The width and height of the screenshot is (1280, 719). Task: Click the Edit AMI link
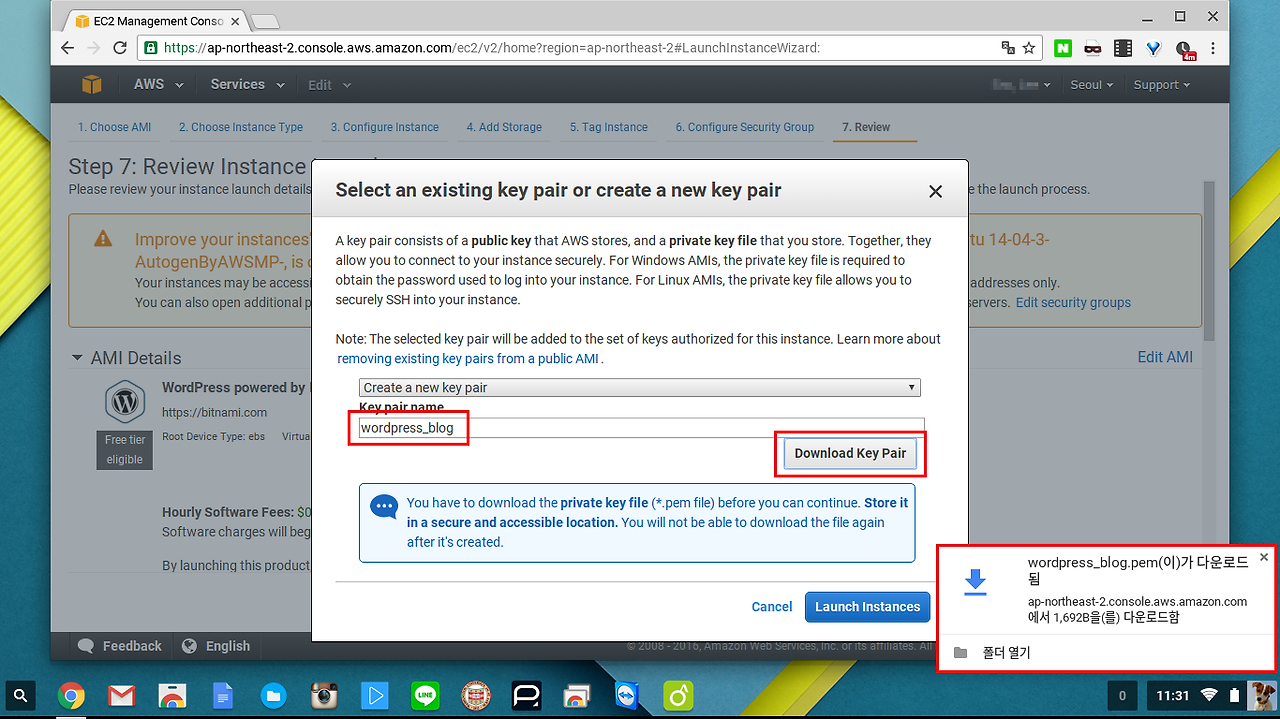pos(1165,357)
